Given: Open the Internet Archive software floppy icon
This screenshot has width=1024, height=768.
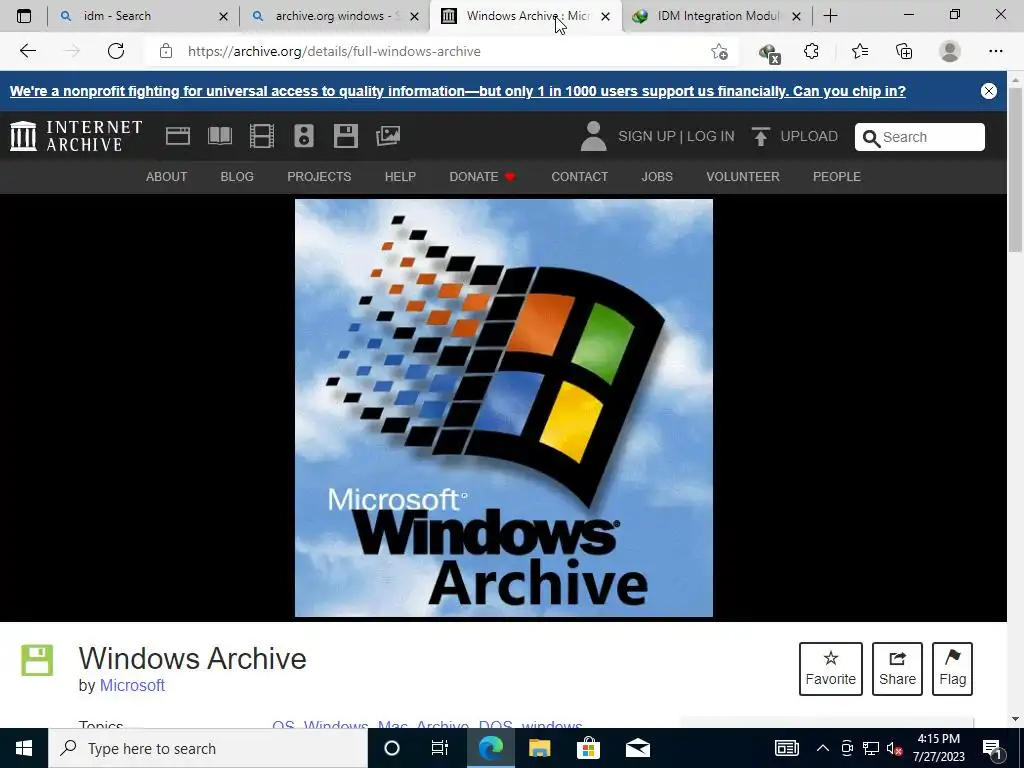Looking at the screenshot, I should [345, 136].
